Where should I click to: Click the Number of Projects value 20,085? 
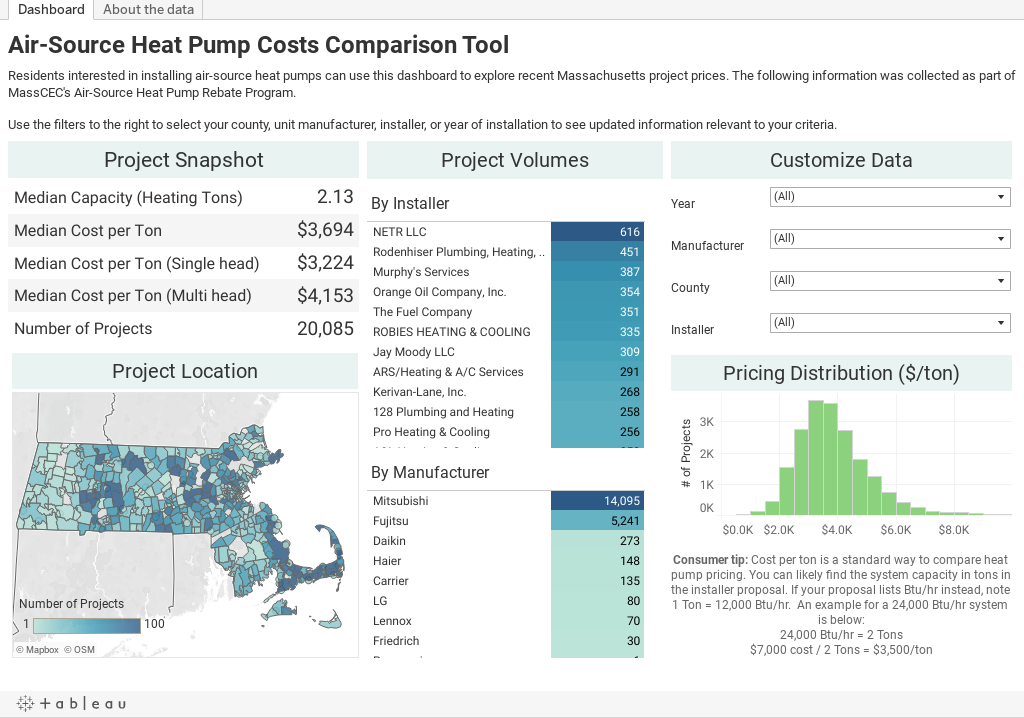325,329
